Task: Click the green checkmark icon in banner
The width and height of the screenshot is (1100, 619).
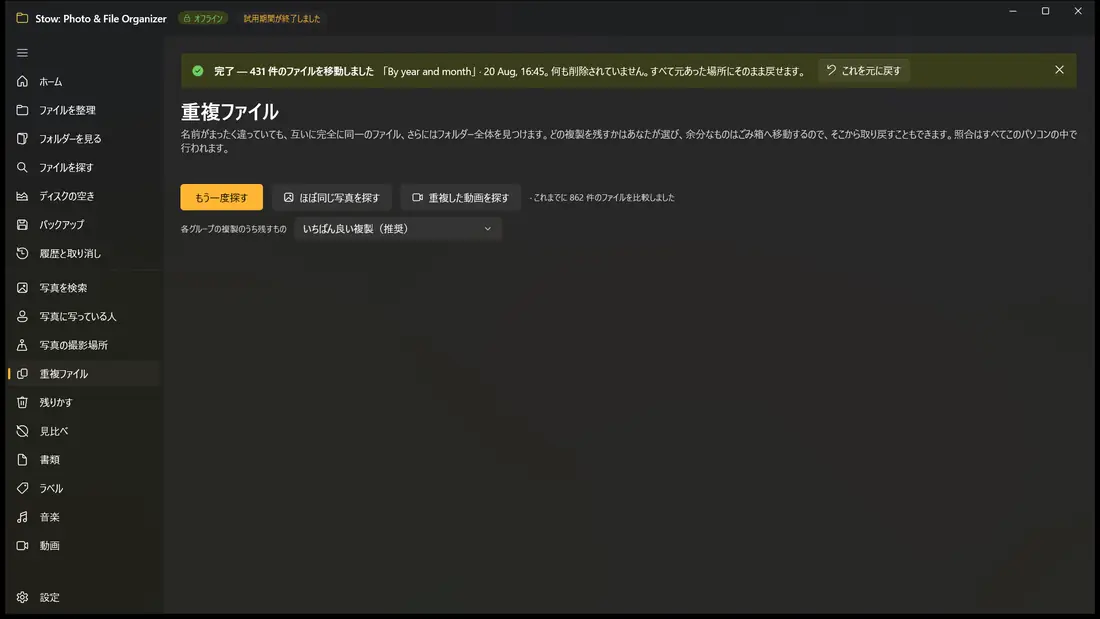Action: [198, 71]
